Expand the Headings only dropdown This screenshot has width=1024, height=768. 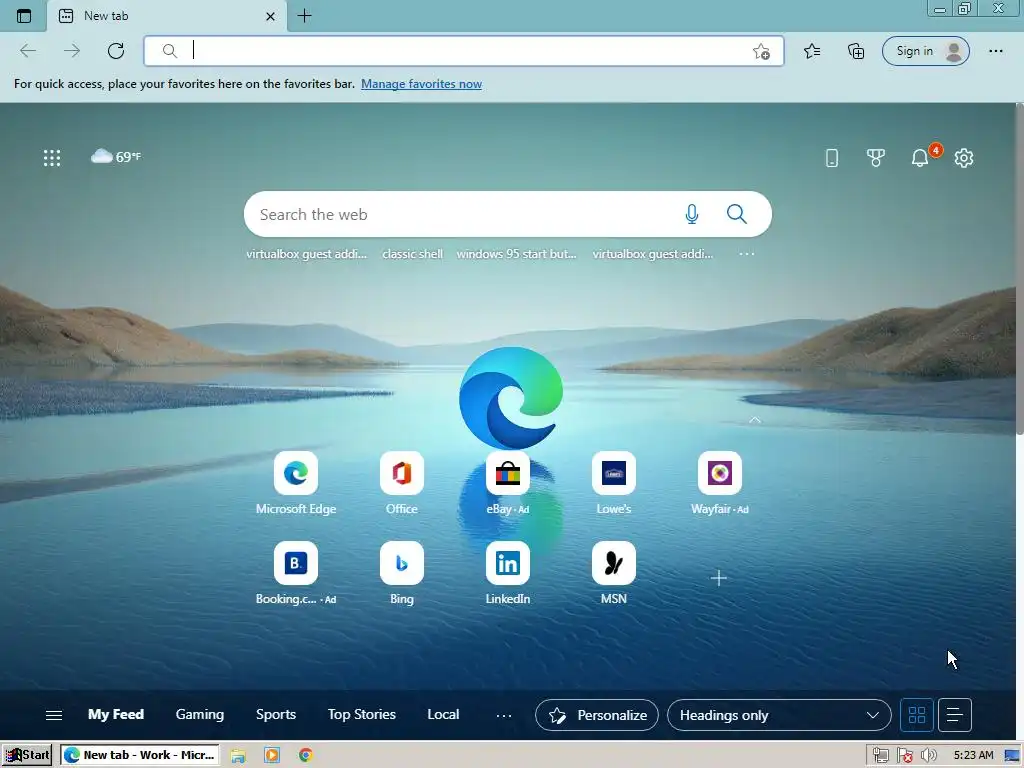pos(779,715)
